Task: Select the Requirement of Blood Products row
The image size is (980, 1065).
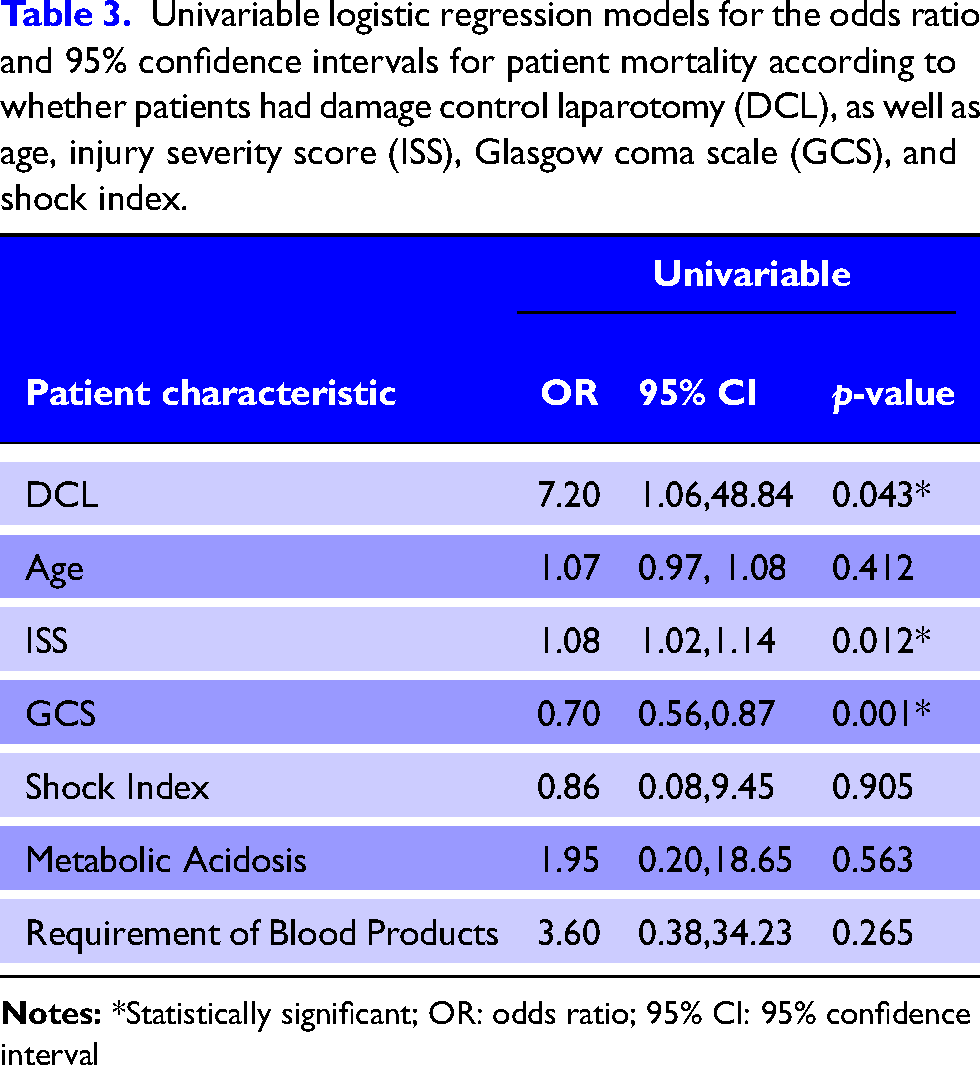Action: point(490,932)
